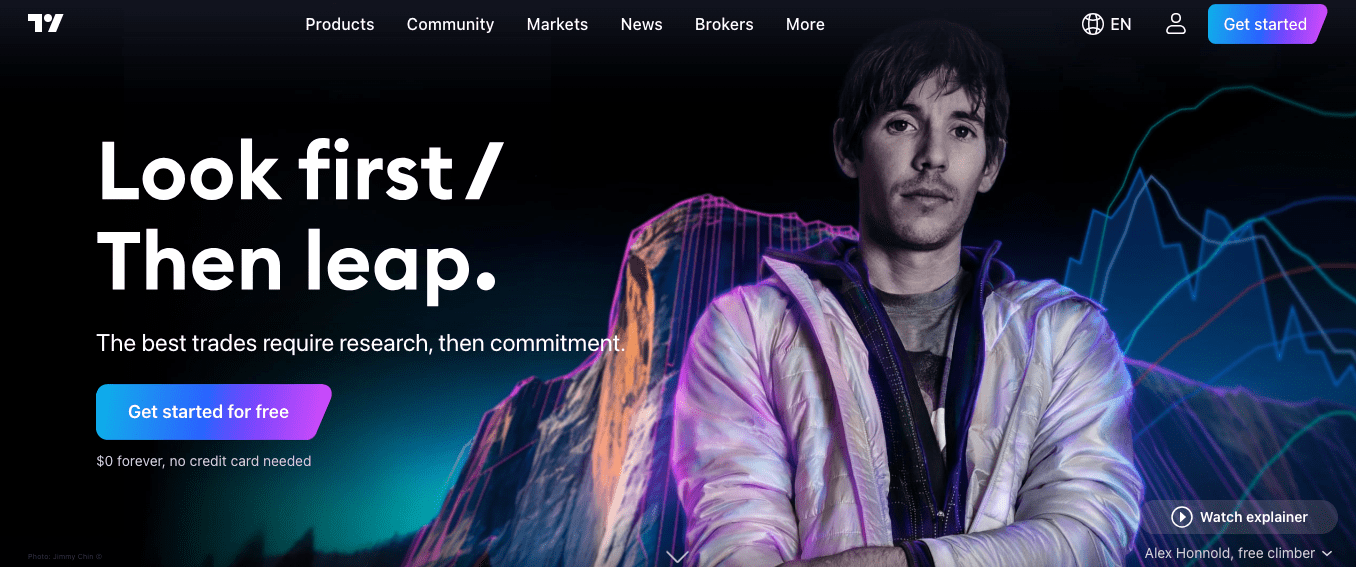Open the user profile icon menu
This screenshot has height=567, width=1356.
point(1176,24)
